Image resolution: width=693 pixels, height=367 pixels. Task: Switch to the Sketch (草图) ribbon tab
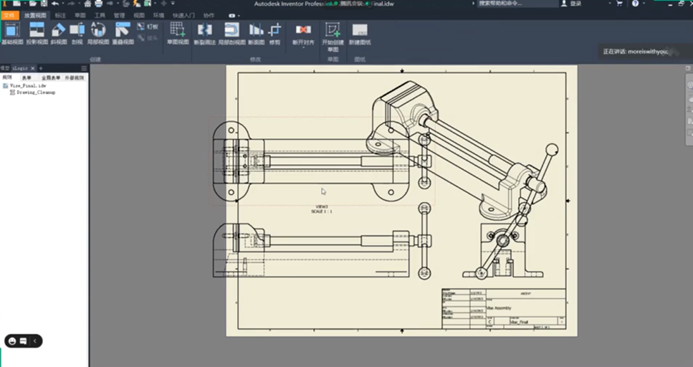pyautogui.click(x=80, y=15)
